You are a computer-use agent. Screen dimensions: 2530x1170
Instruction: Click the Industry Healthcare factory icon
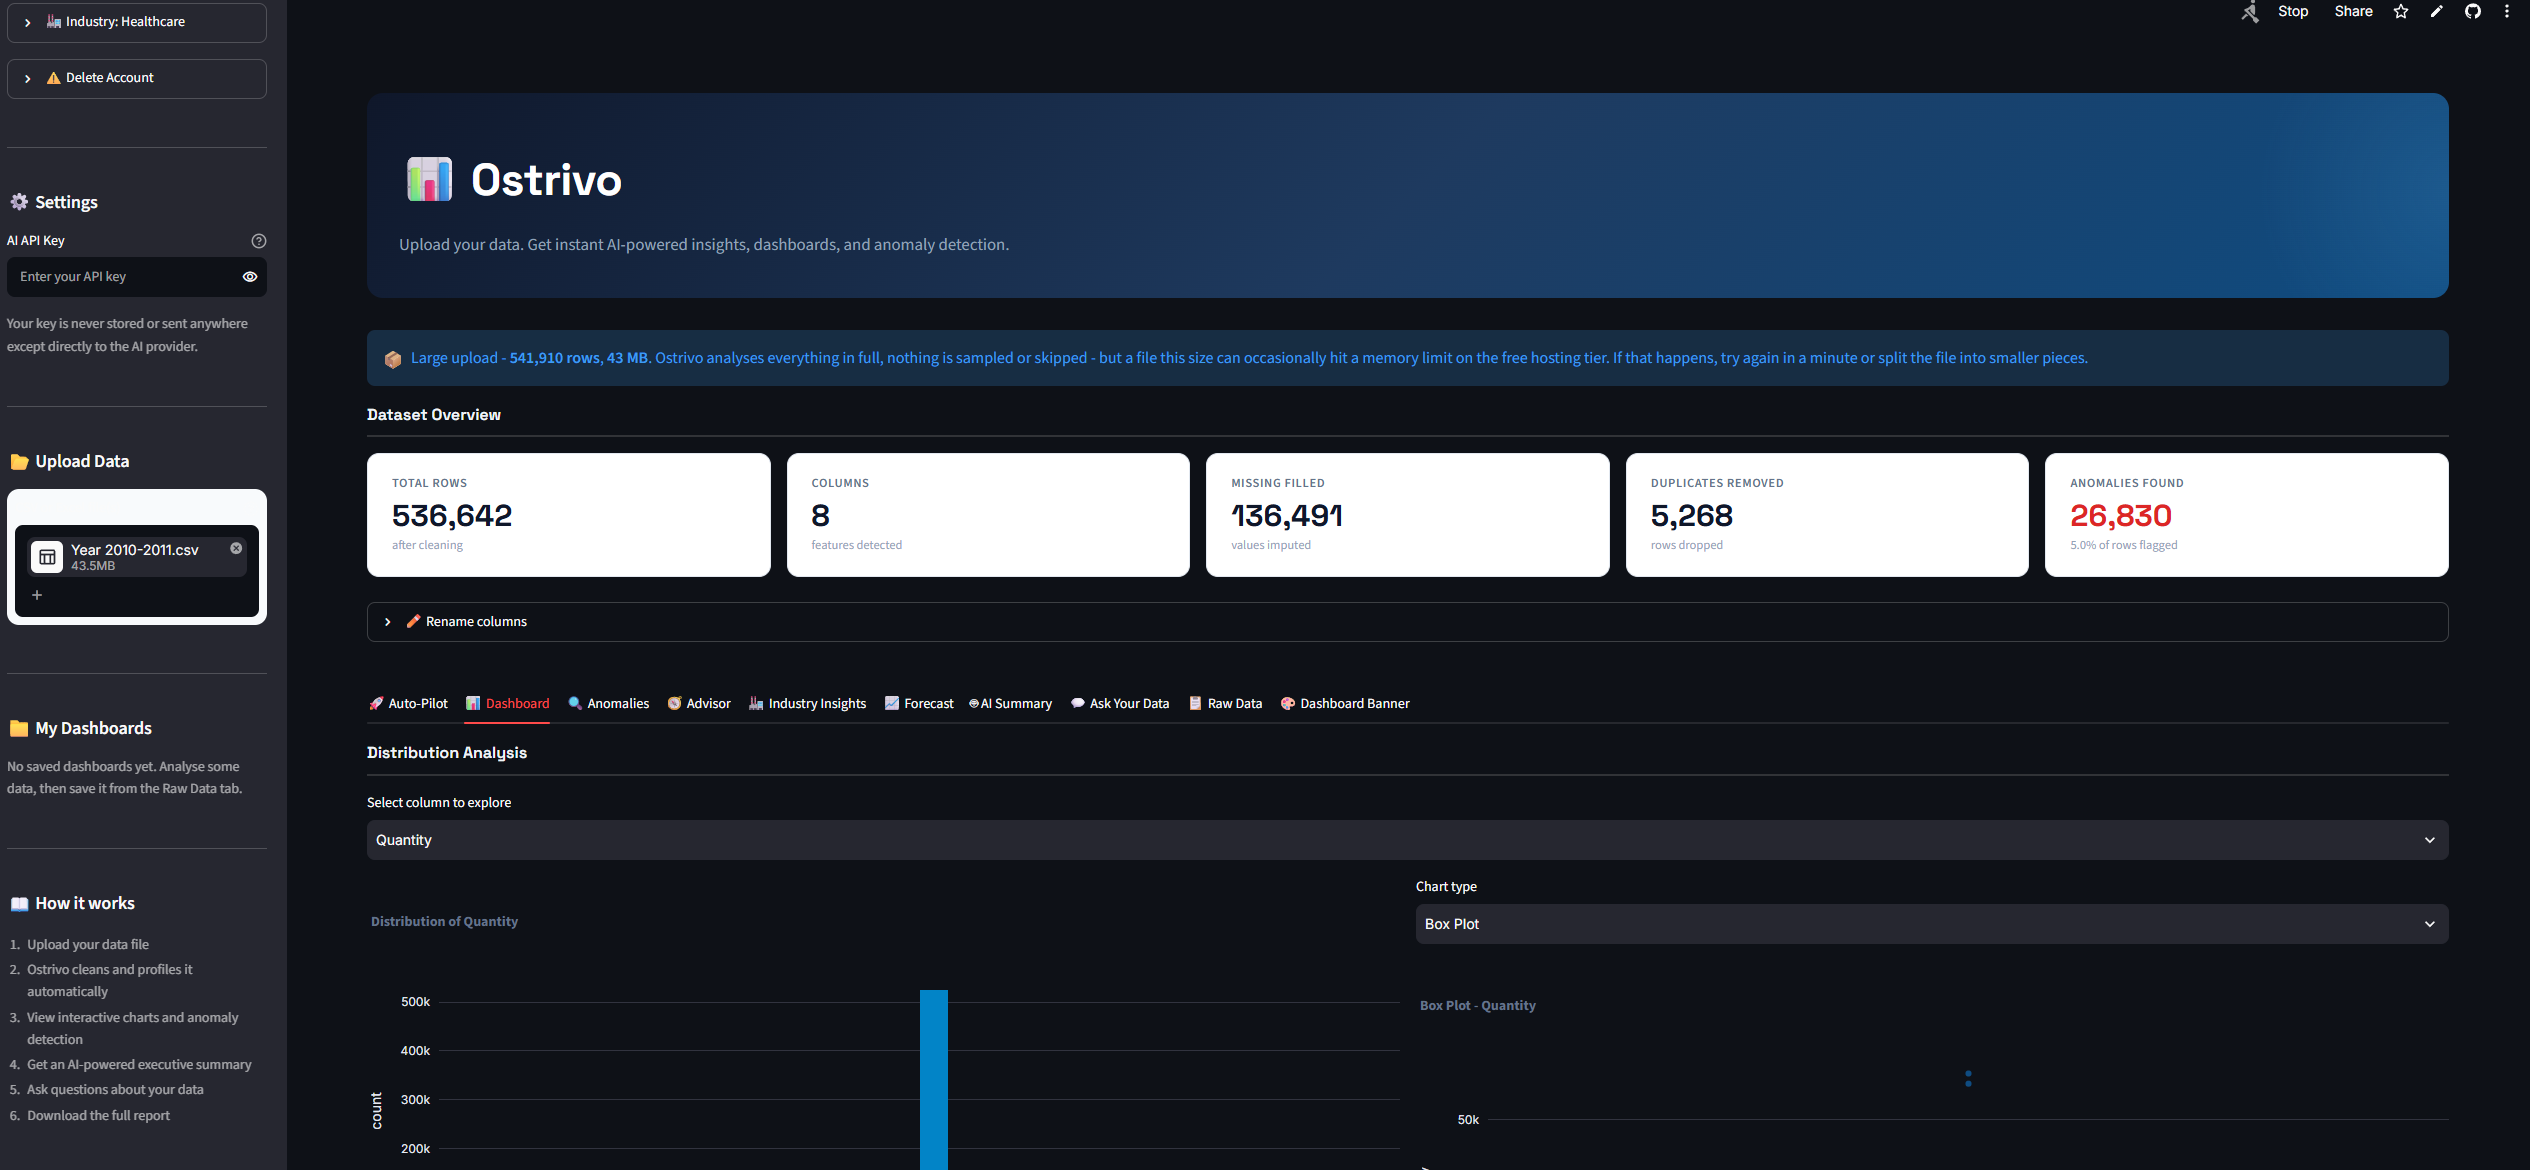(53, 22)
